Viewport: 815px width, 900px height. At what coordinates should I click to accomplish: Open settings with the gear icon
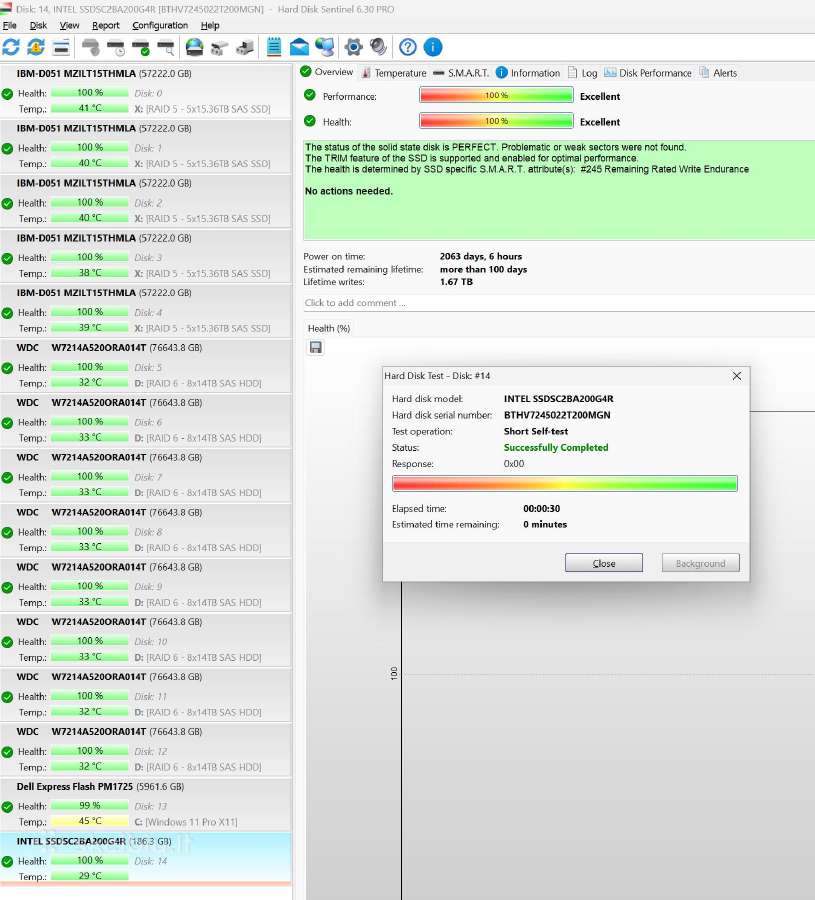pyautogui.click(x=353, y=47)
